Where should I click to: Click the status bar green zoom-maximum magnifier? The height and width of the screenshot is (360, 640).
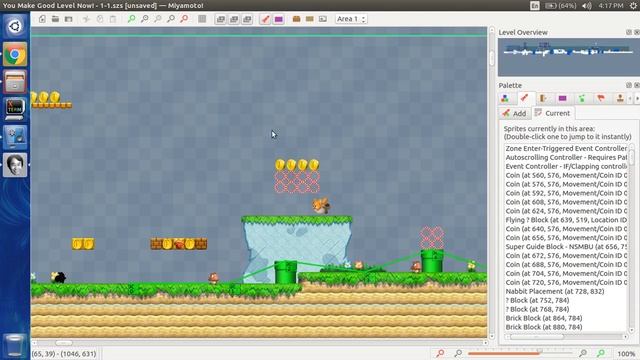click(x=601, y=353)
